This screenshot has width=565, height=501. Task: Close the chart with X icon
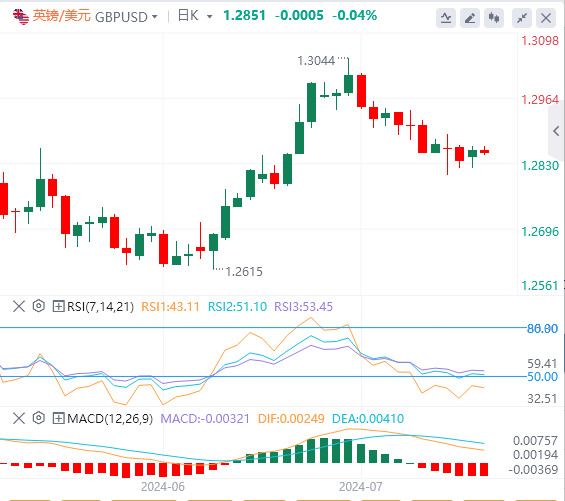[x=546, y=18]
